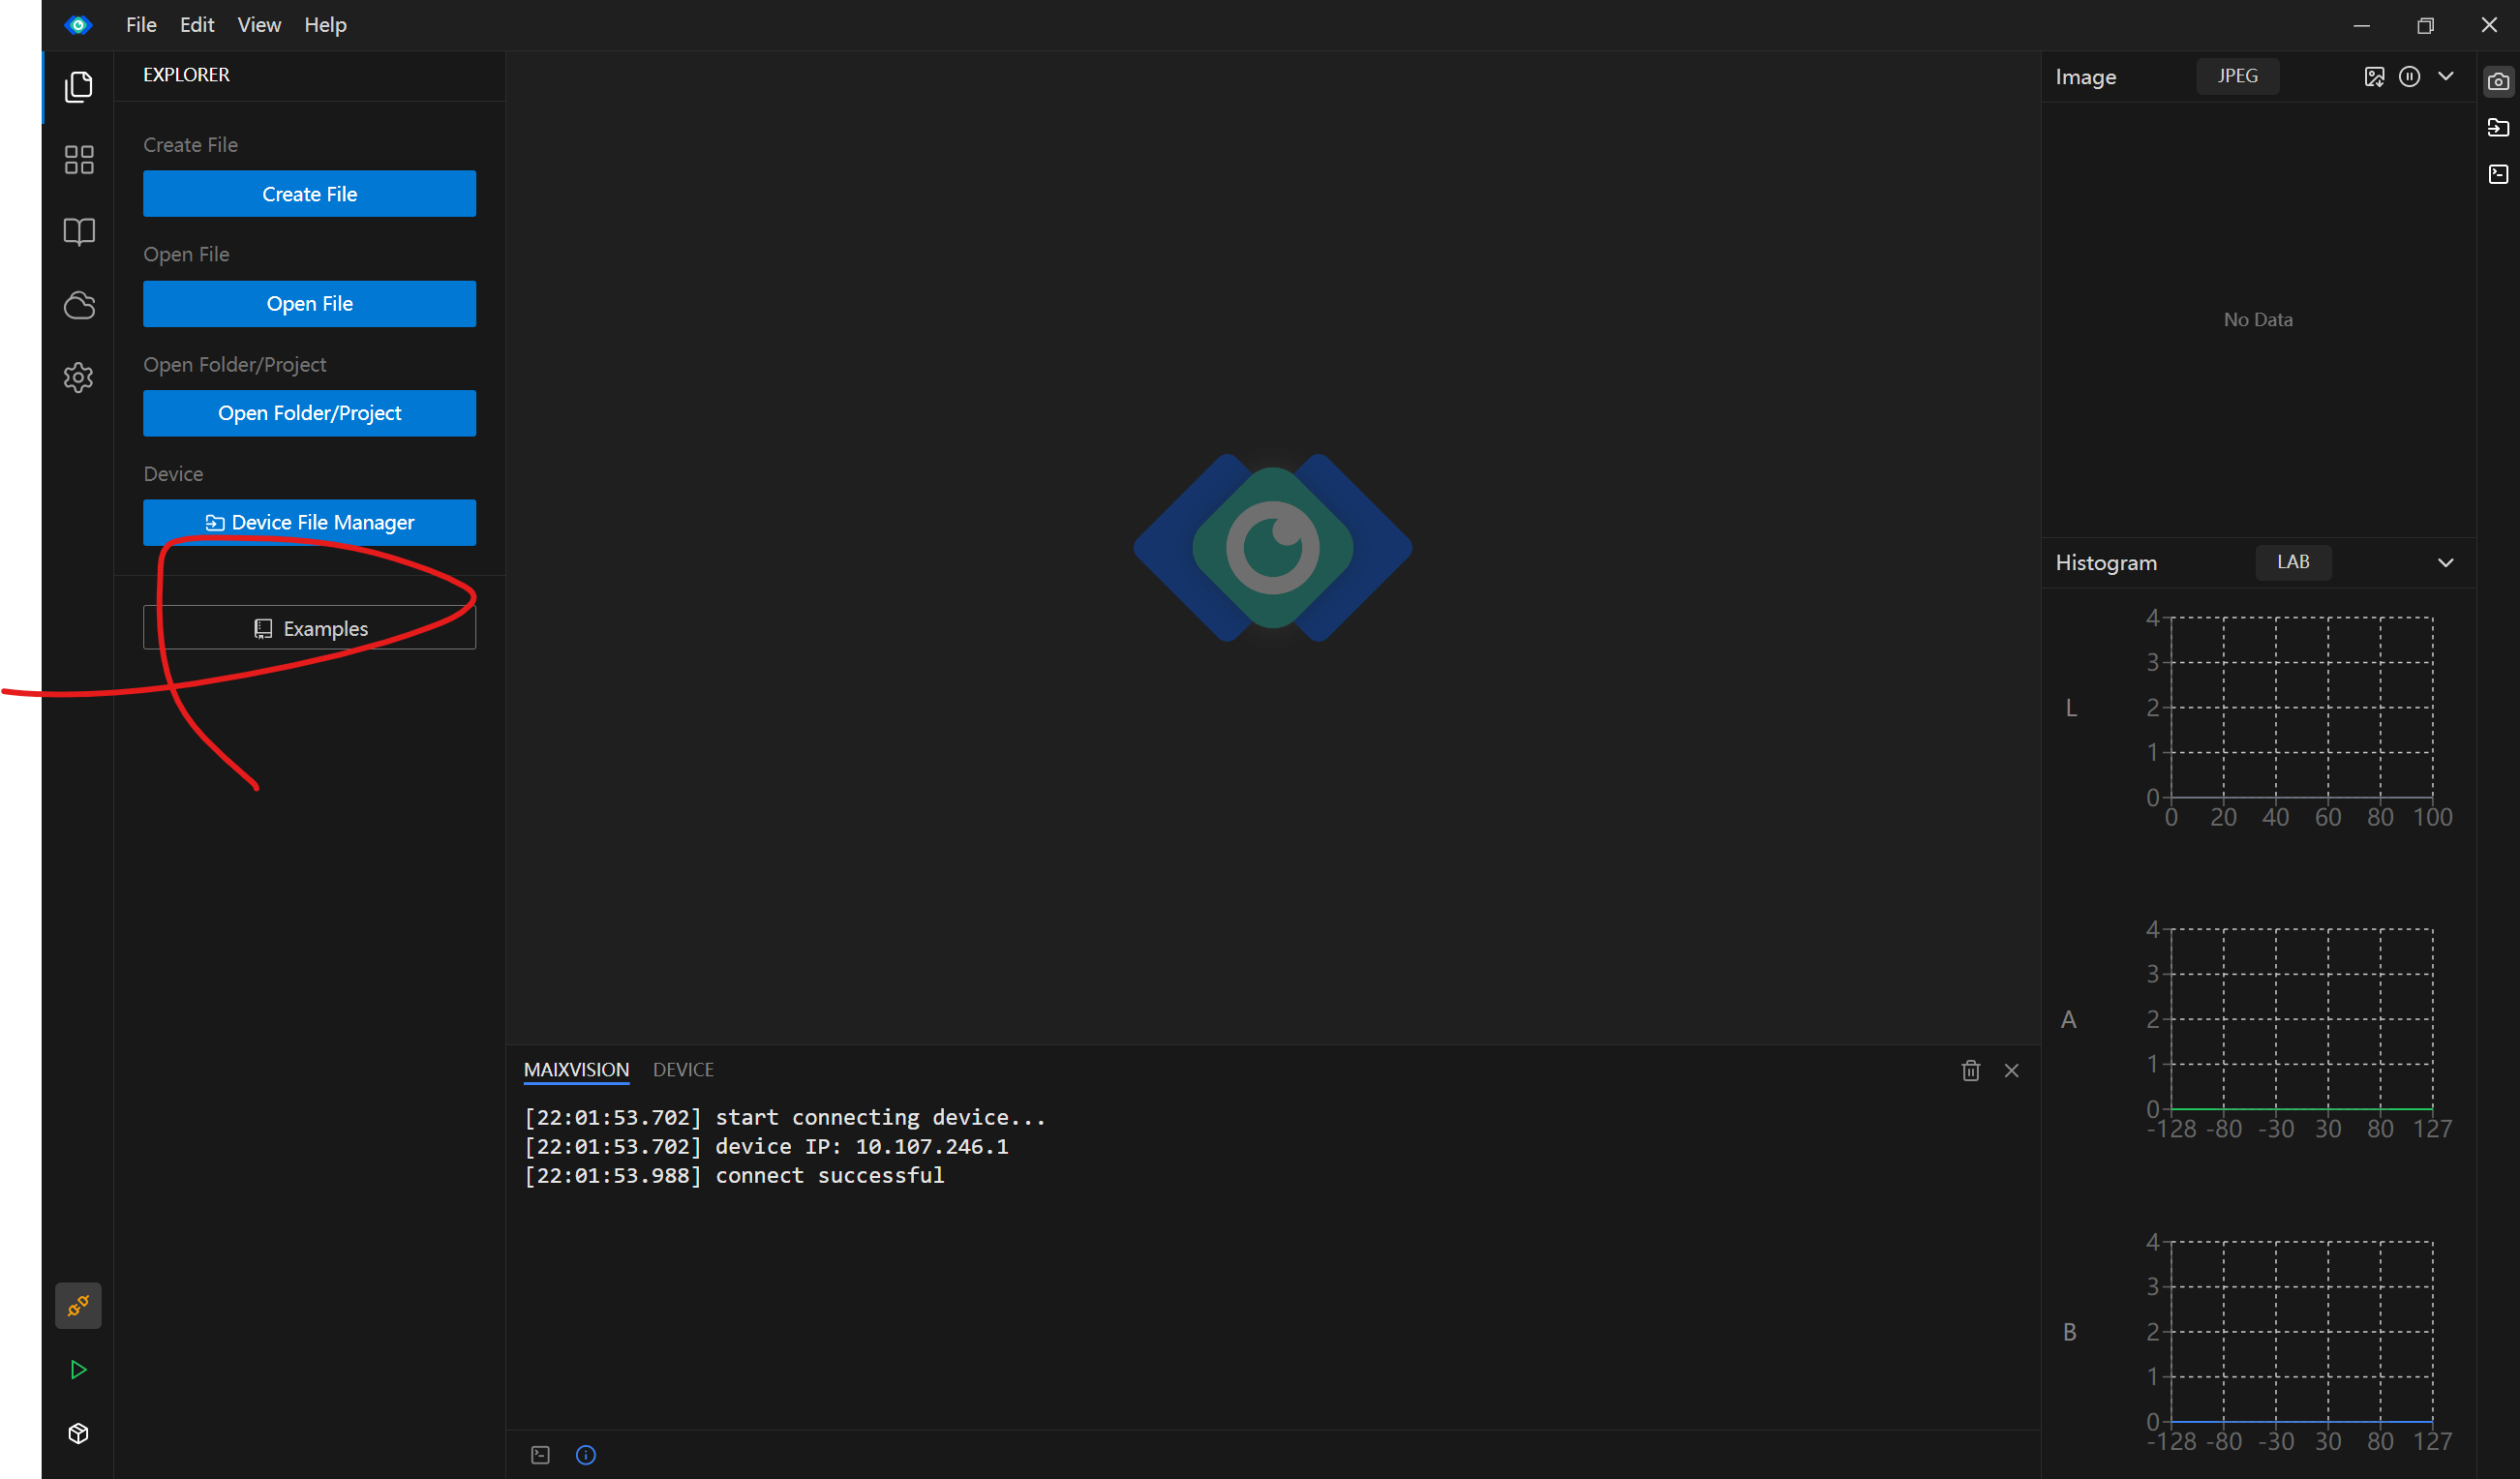
Task: Toggle the terminal panel icon in status bar
Action: pos(540,1454)
